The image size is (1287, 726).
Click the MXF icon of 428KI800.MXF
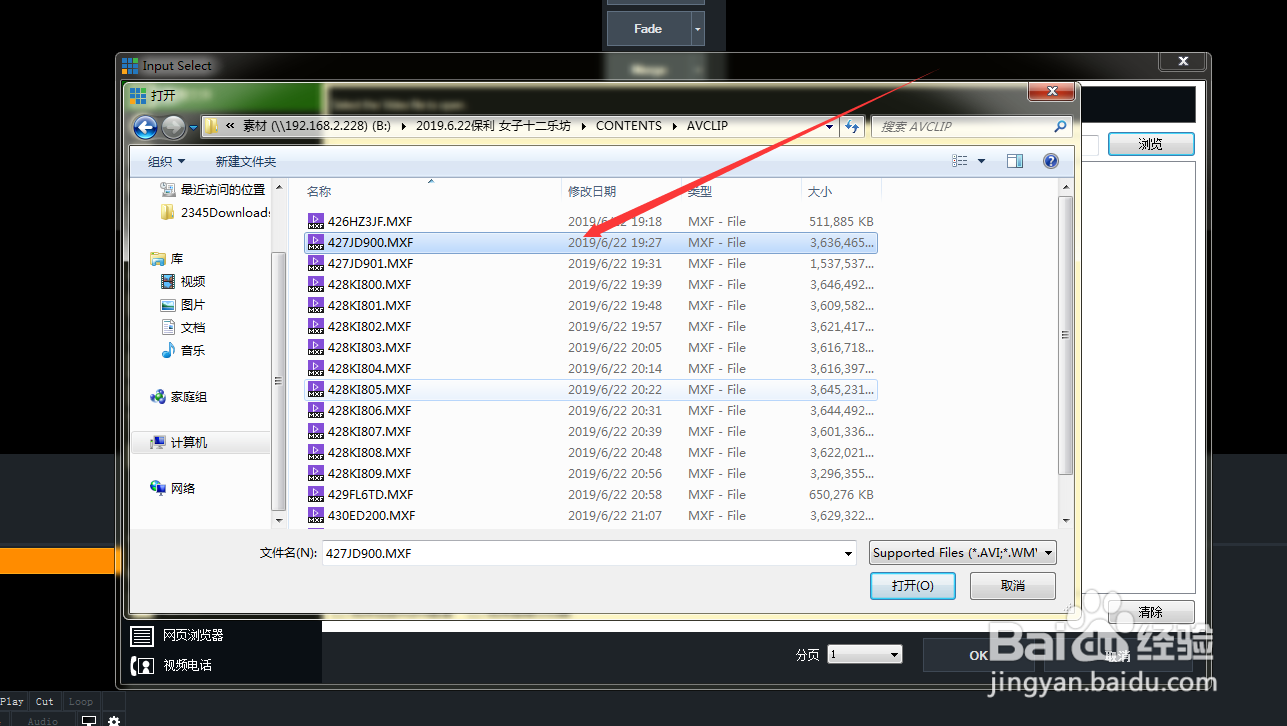[316, 284]
